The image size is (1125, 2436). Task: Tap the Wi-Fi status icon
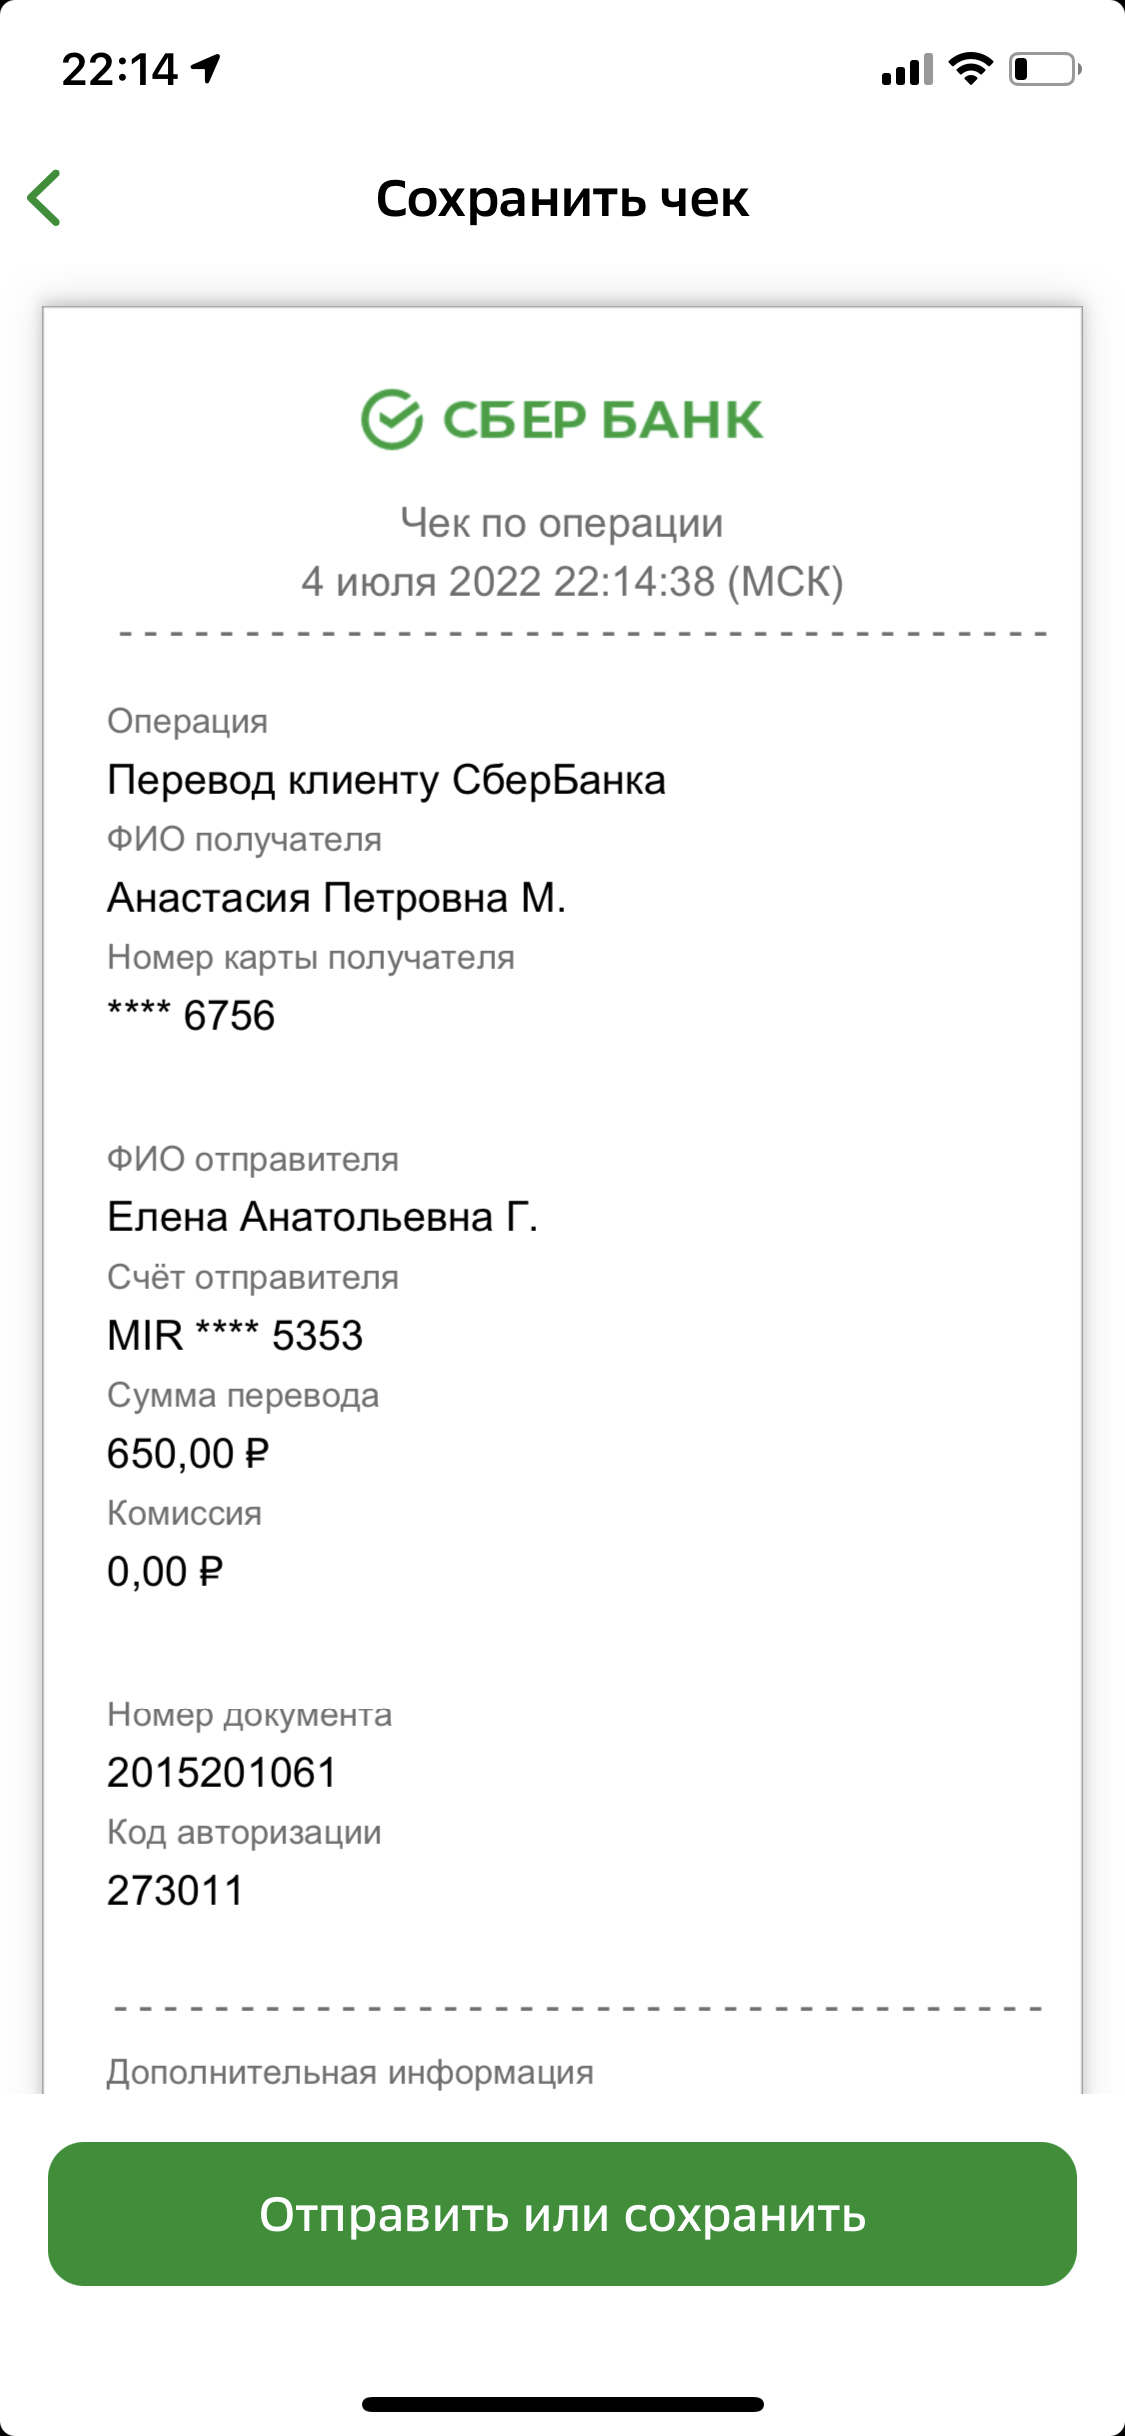tap(970, 68)
